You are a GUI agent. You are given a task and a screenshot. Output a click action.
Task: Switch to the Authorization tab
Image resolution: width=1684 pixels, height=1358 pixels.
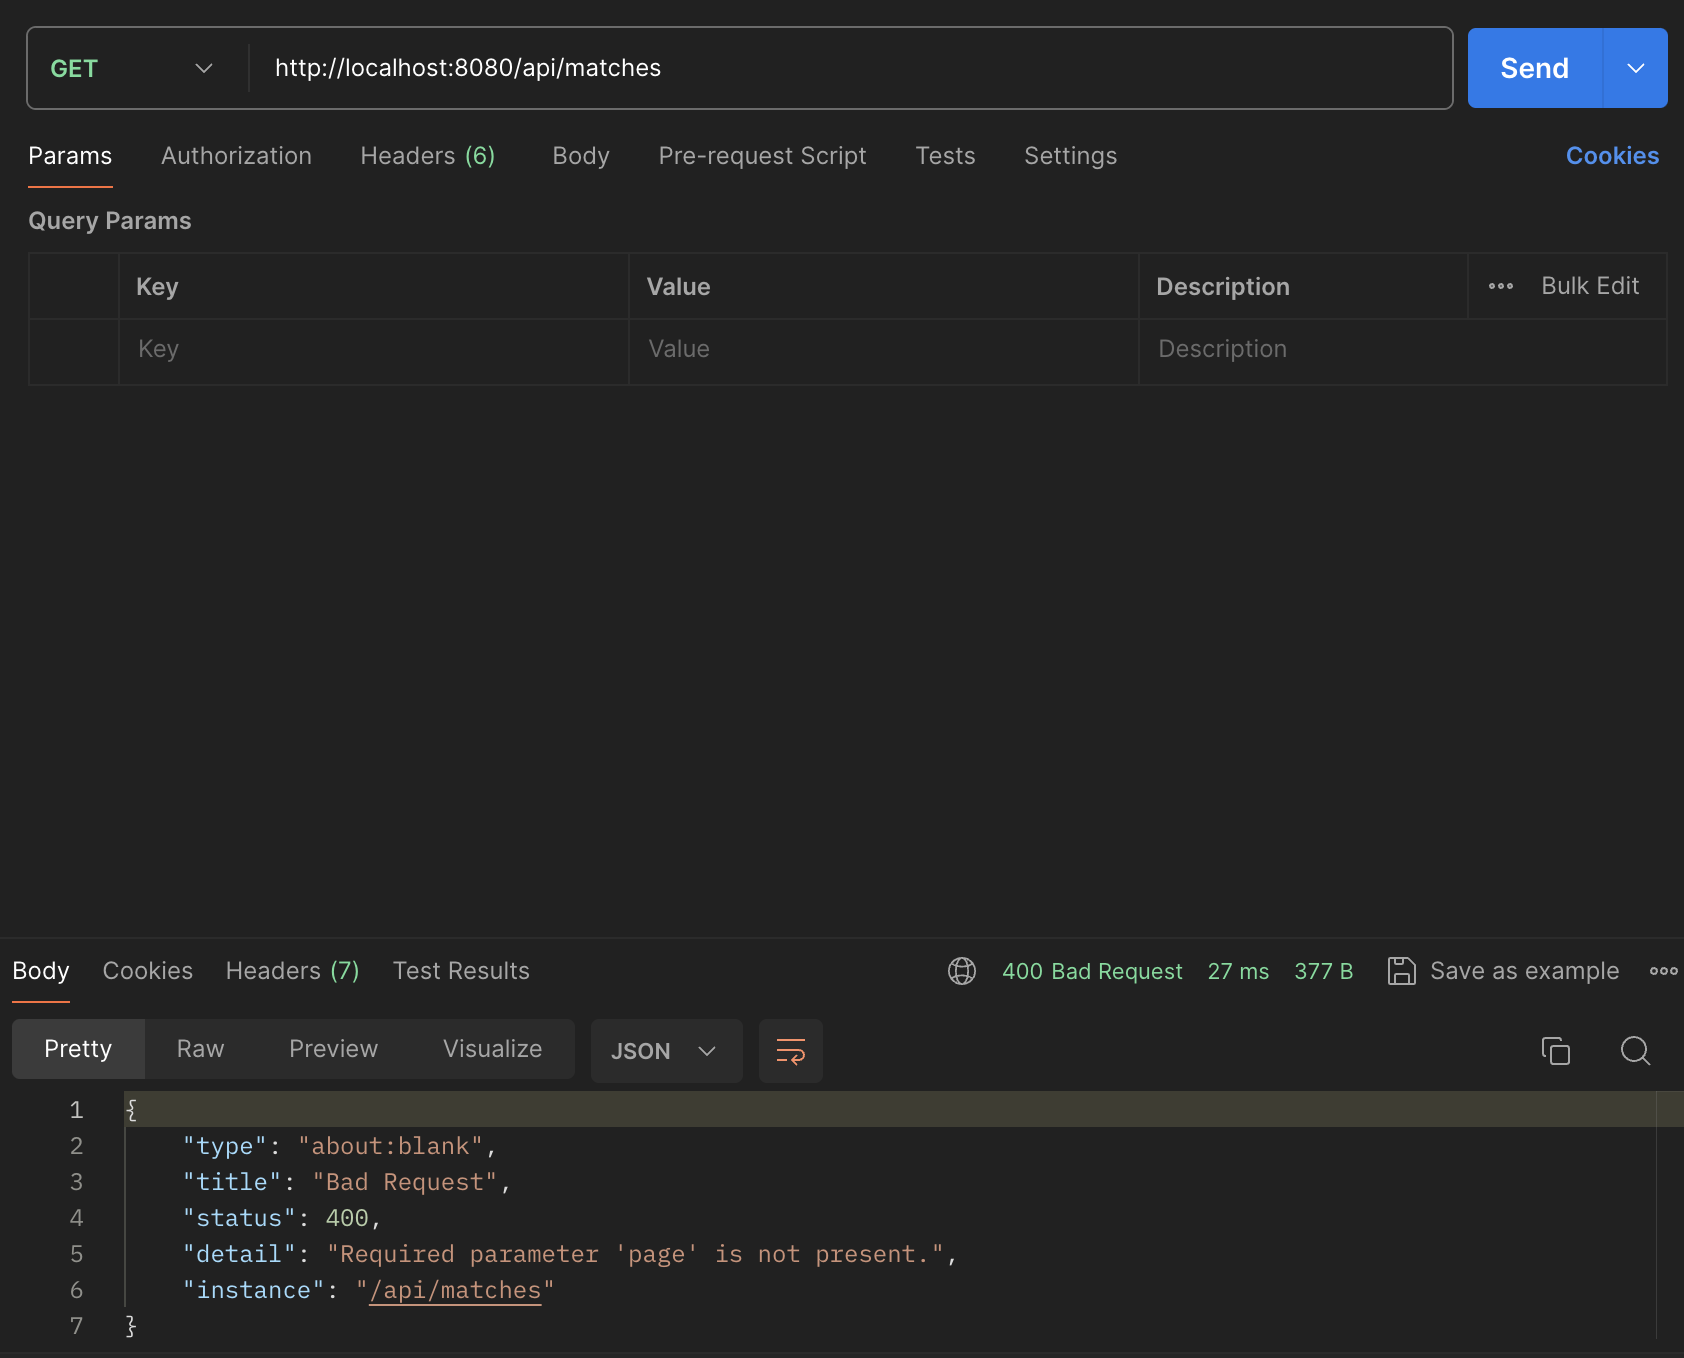(x=236, y=156)
